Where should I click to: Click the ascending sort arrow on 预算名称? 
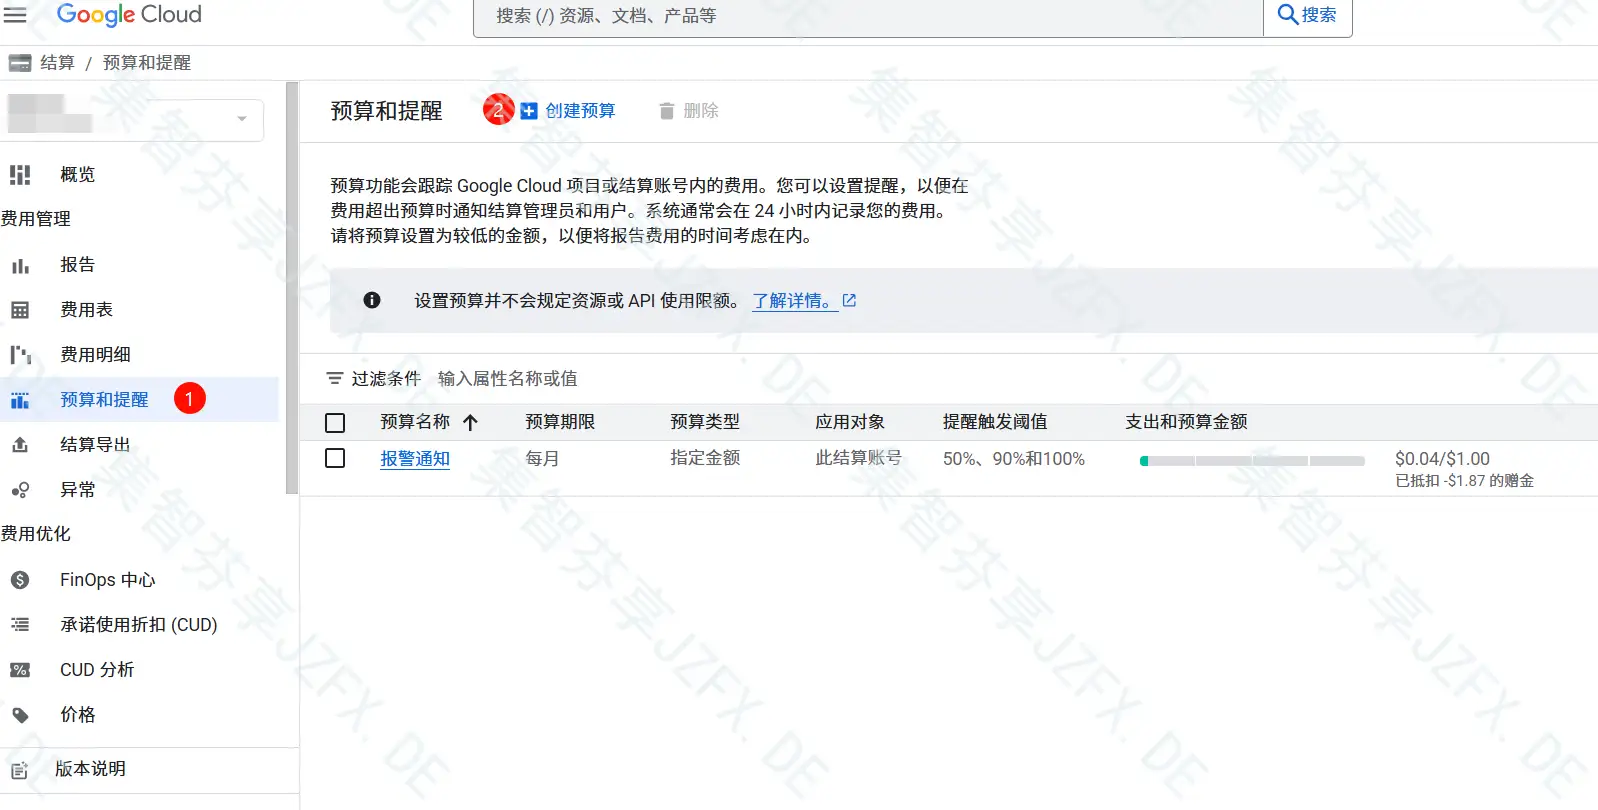pyautogui.click(x=471, y=422)
